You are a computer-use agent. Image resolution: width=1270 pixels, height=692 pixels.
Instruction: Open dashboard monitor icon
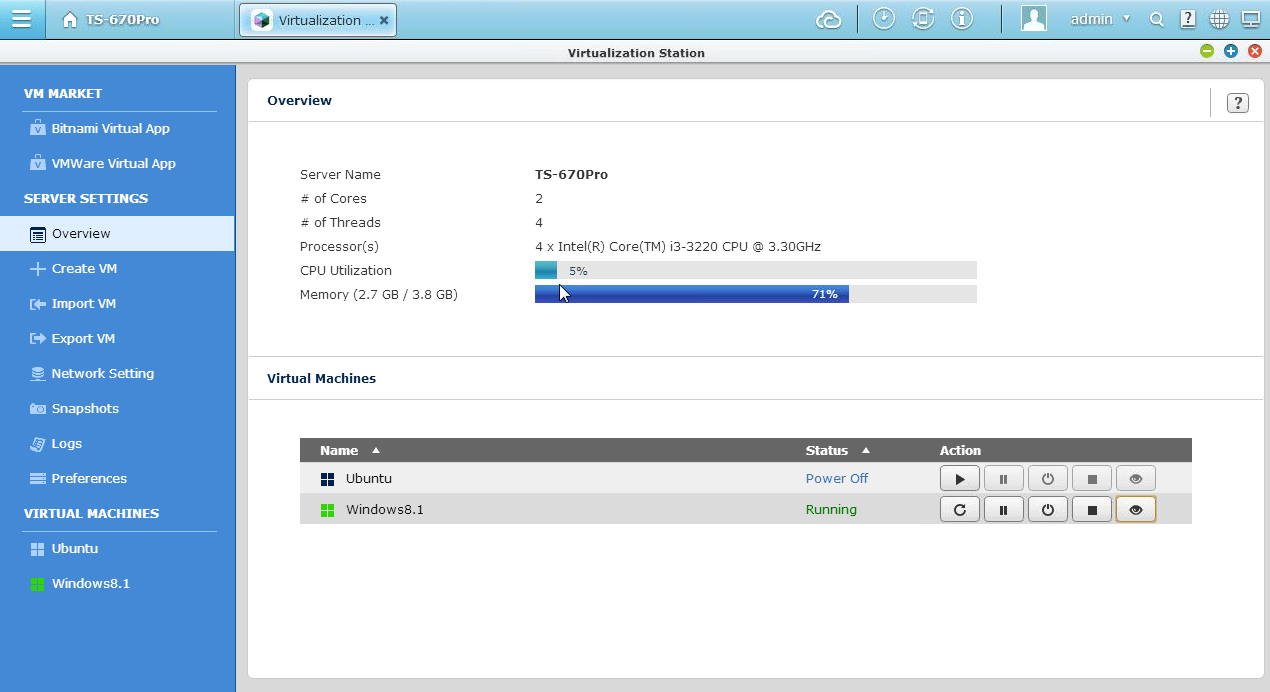[1250, 19]
